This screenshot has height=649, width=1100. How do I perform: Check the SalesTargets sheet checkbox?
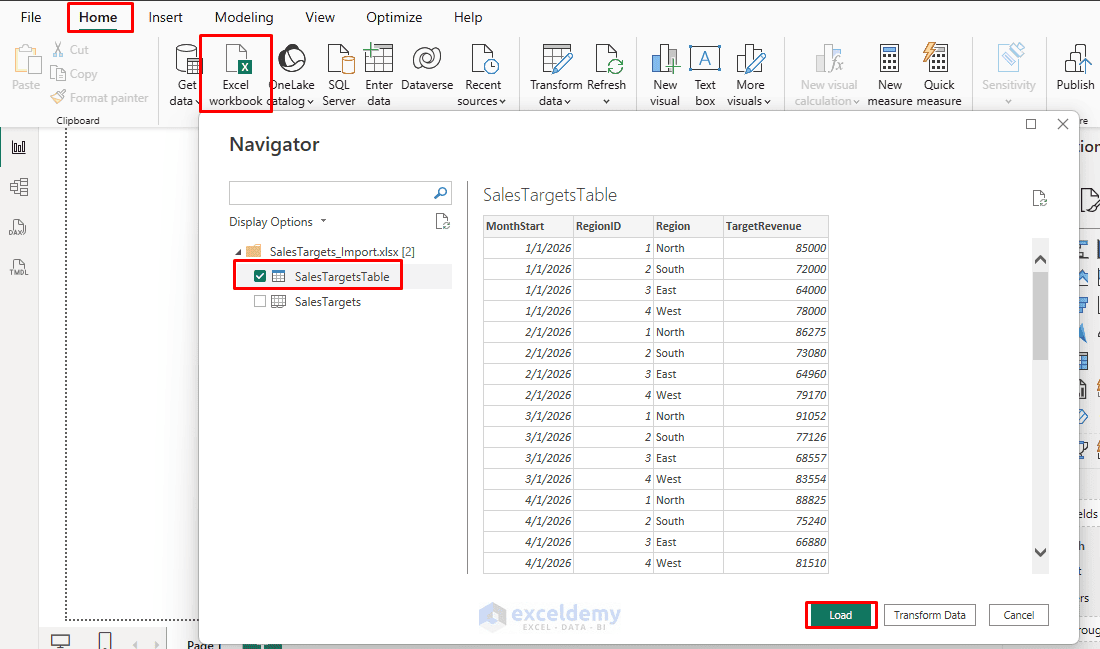point(260,302)
